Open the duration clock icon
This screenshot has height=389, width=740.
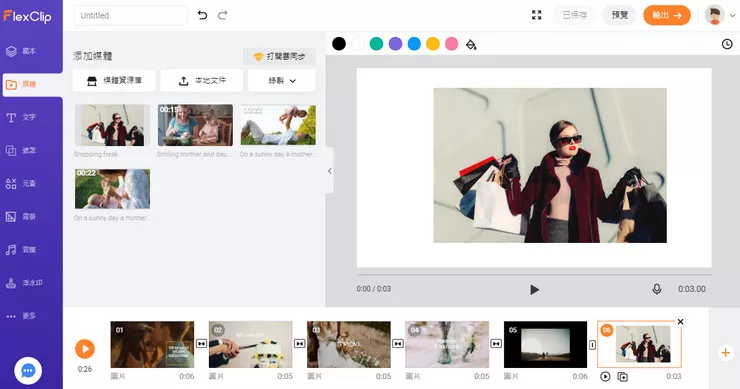[727, 44]
